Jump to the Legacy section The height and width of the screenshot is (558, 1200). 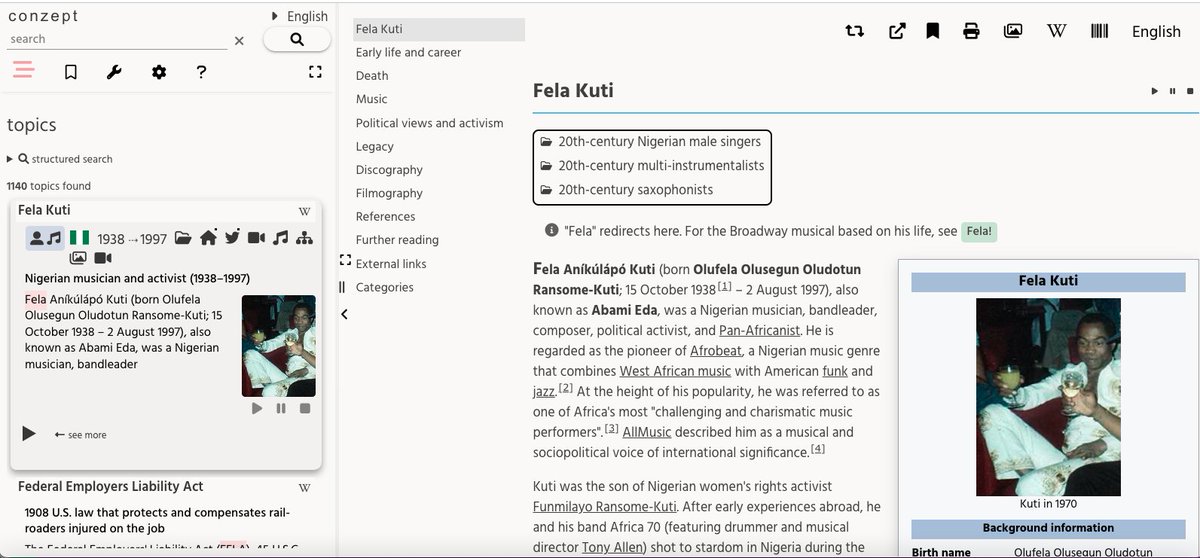(375, 146)
